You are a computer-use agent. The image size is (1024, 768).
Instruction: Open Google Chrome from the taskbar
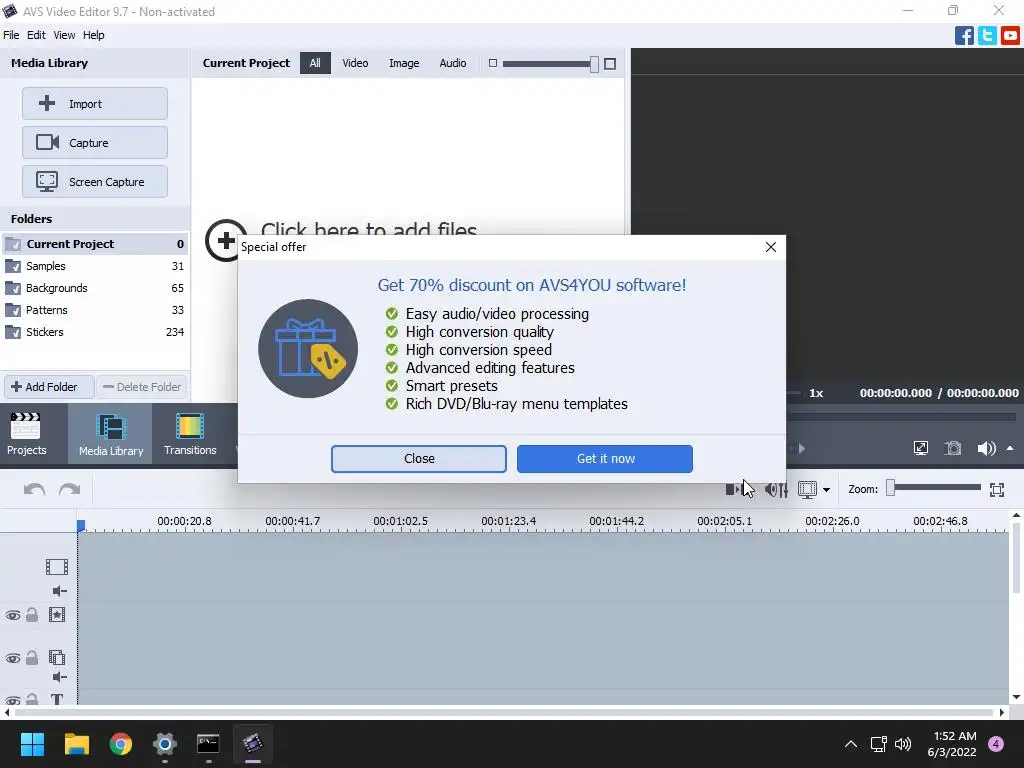[121, 744]
